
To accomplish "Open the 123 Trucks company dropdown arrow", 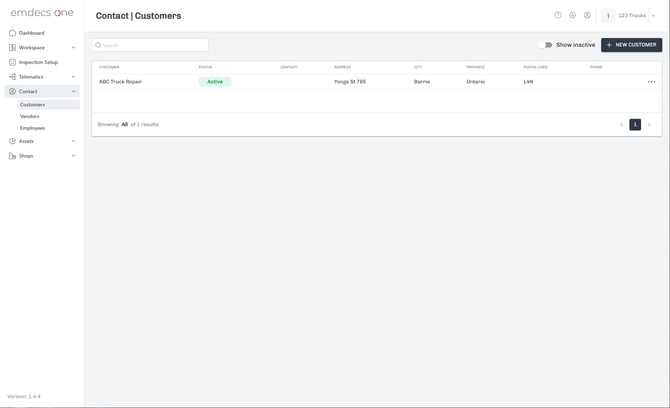I will [653, 16].
